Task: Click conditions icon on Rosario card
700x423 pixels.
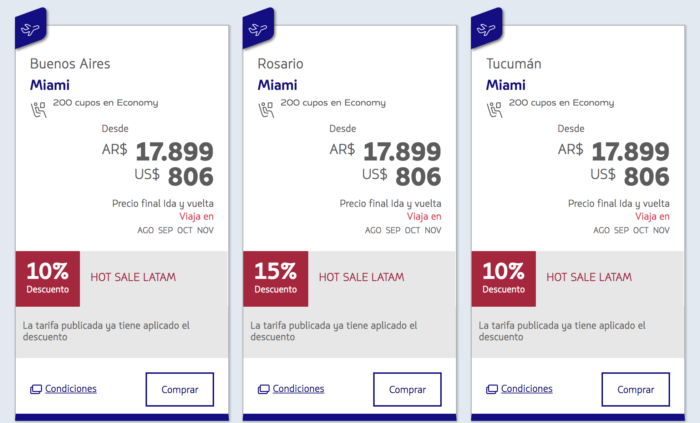Action: point(263,389)
